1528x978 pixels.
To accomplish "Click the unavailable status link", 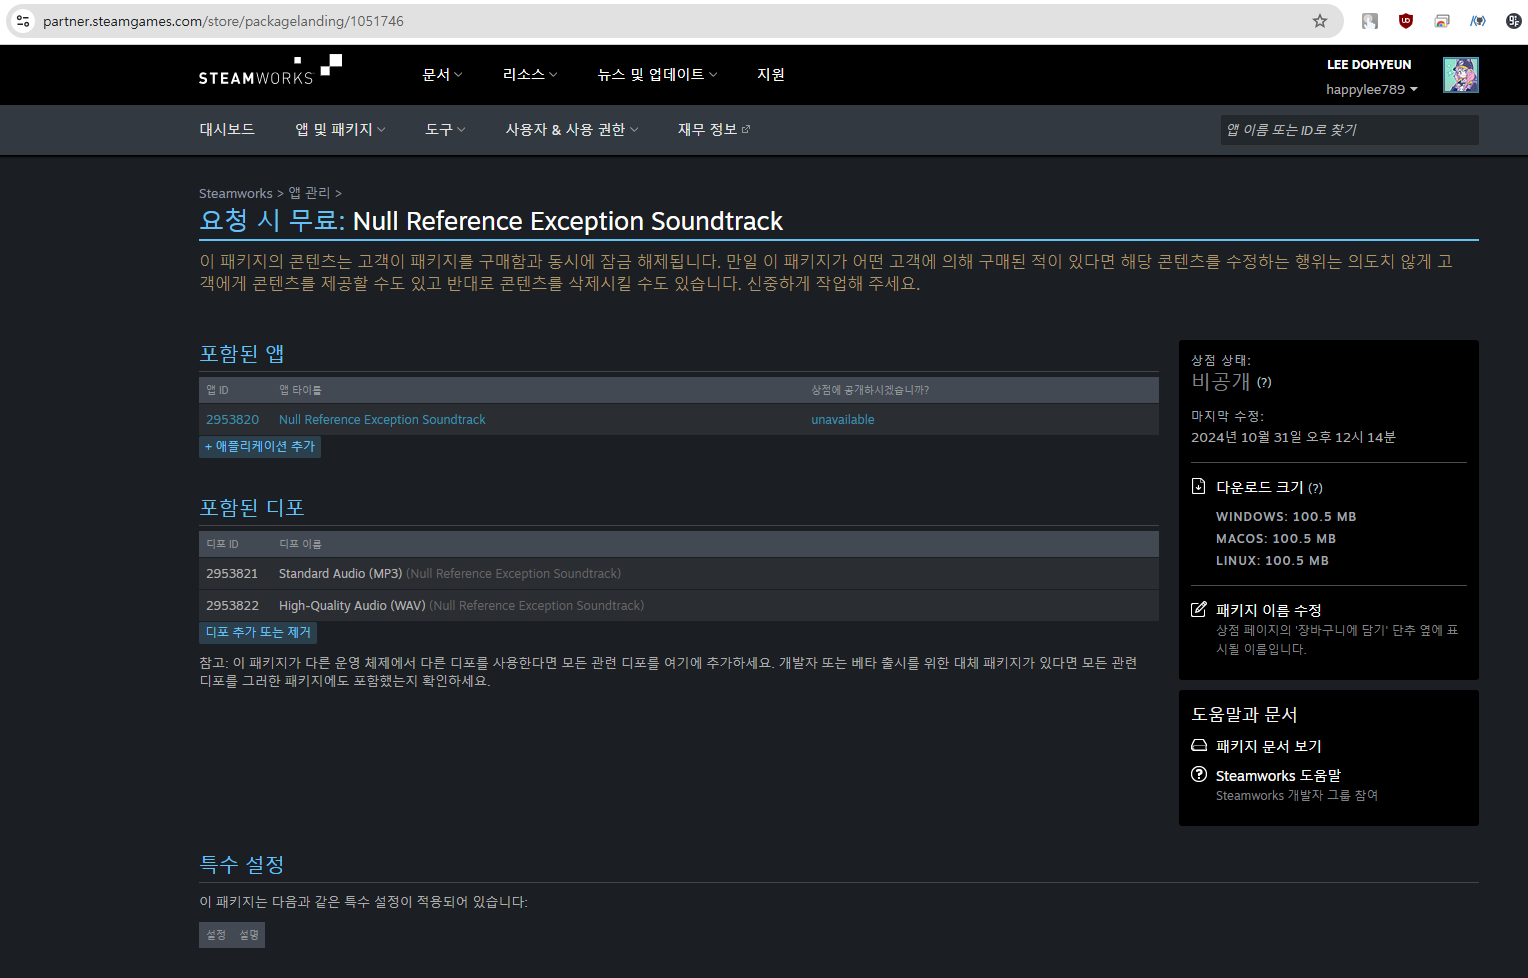I will (843, 420).
